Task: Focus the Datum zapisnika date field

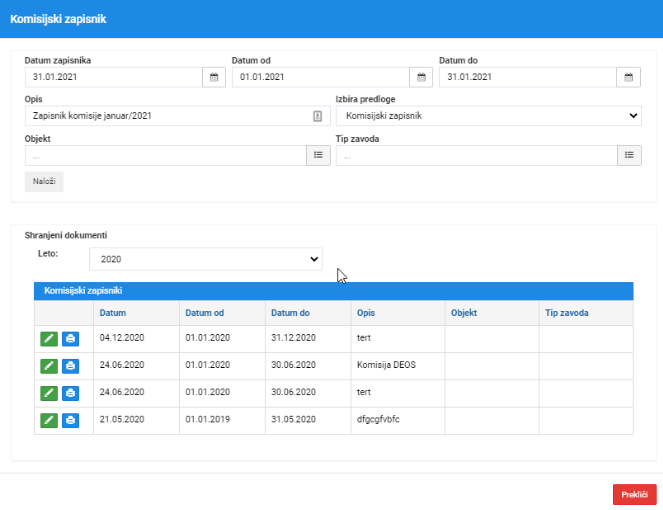Action: tap(114, 77)
